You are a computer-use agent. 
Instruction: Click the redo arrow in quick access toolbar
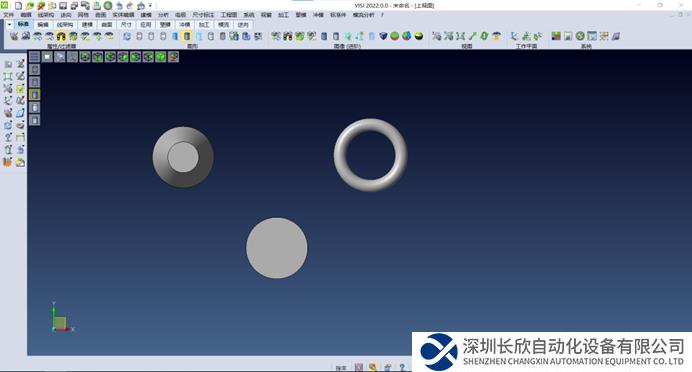(x=130, y=6)
